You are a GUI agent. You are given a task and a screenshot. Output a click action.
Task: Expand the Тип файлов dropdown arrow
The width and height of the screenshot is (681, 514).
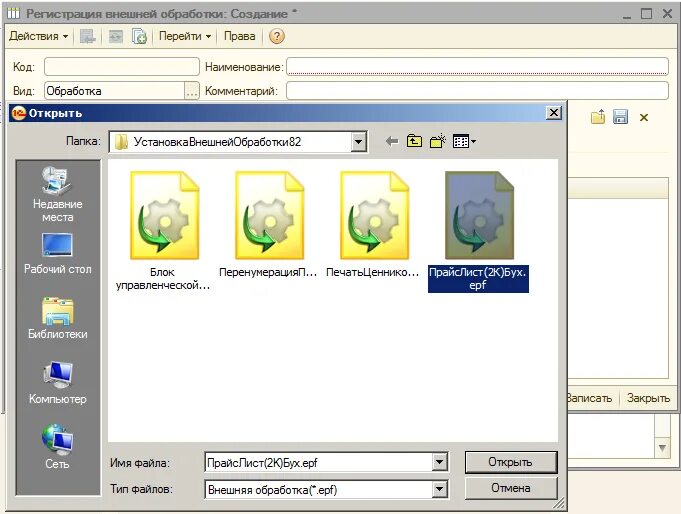click(440, 490)
